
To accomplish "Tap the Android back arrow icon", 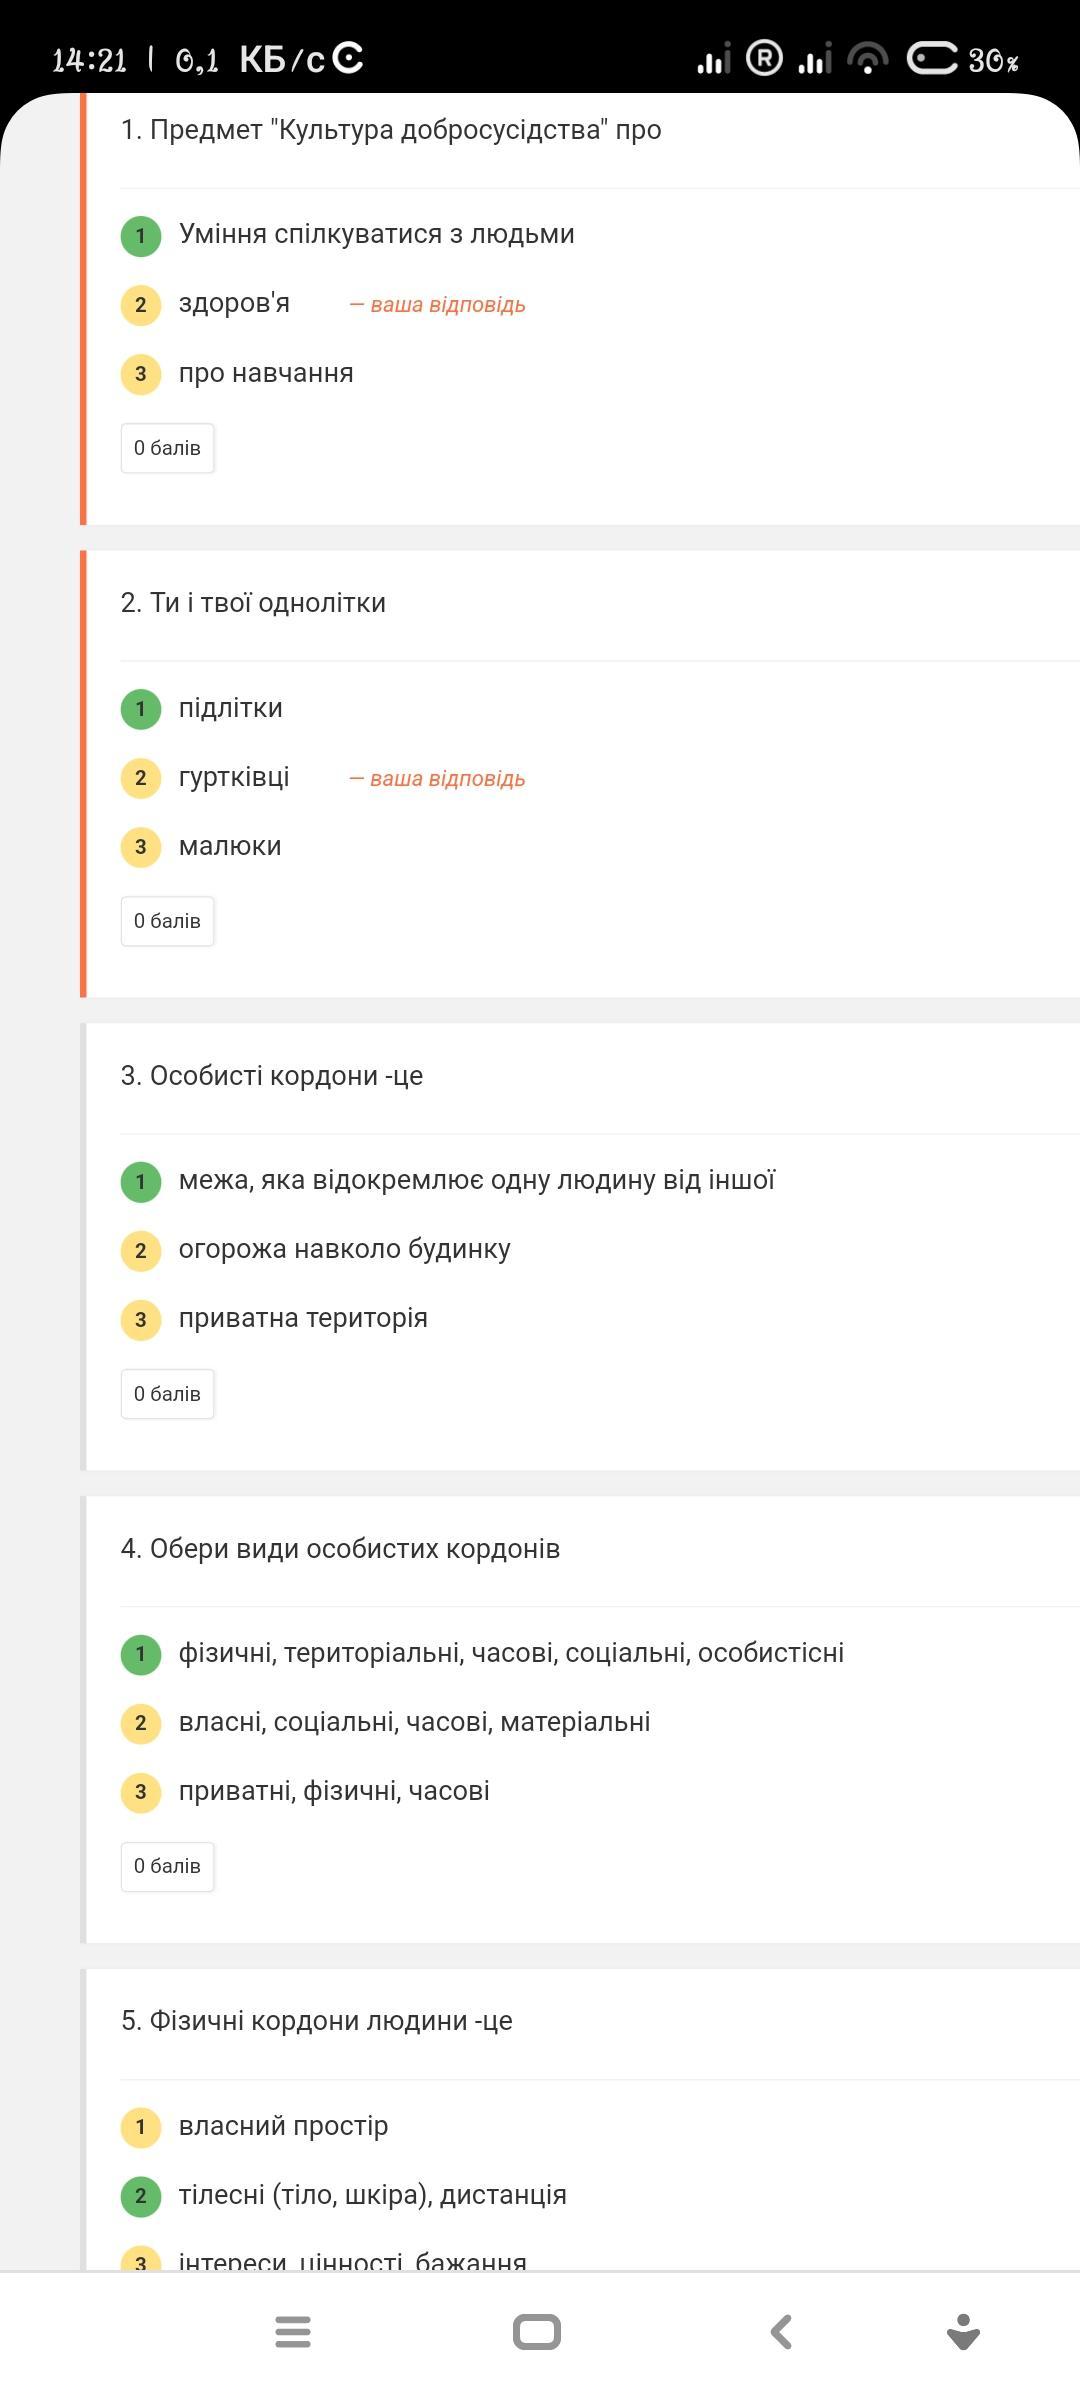I will (x=781, y=2332).
